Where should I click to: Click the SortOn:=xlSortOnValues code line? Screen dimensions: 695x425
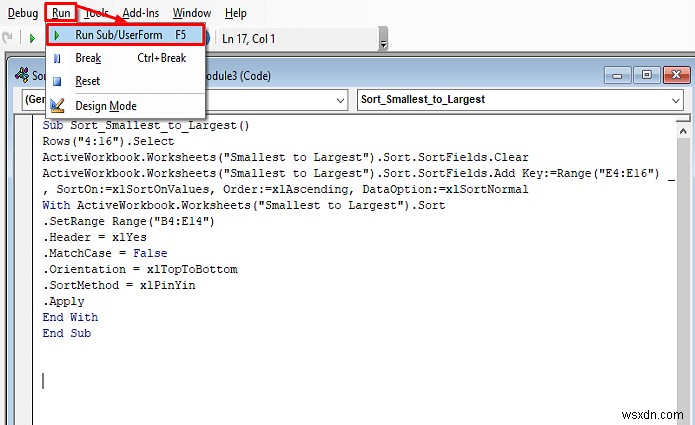[x=285, y=189]
